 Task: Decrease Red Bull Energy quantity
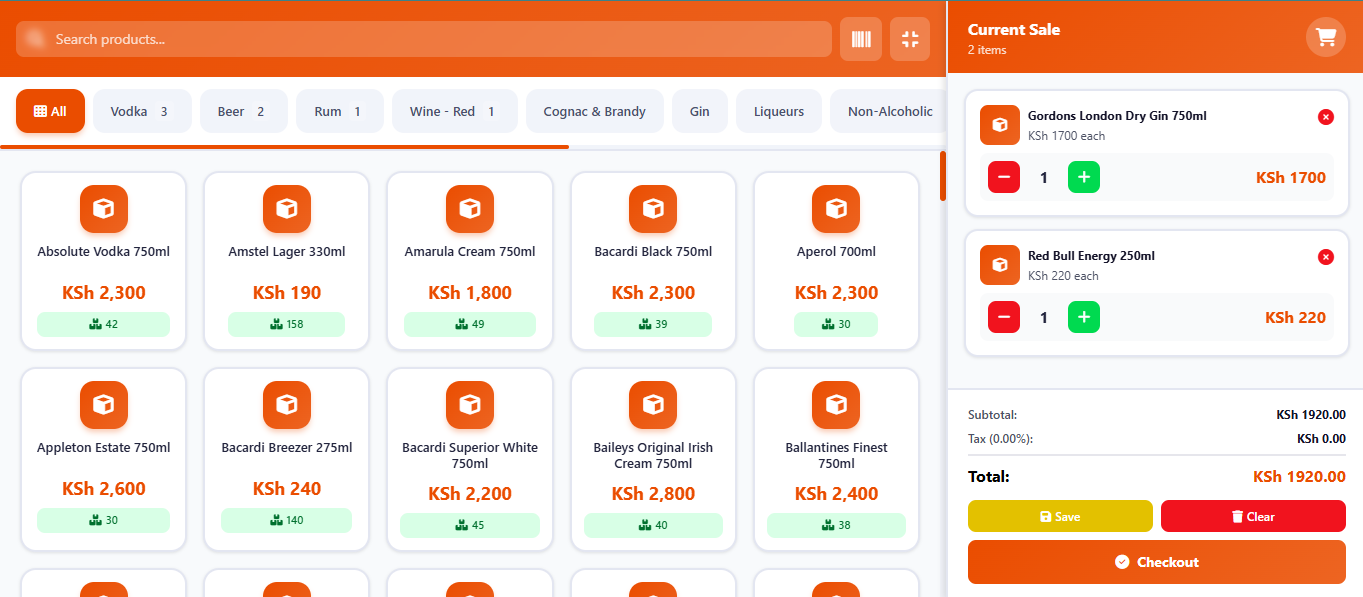pos(1004,318)
